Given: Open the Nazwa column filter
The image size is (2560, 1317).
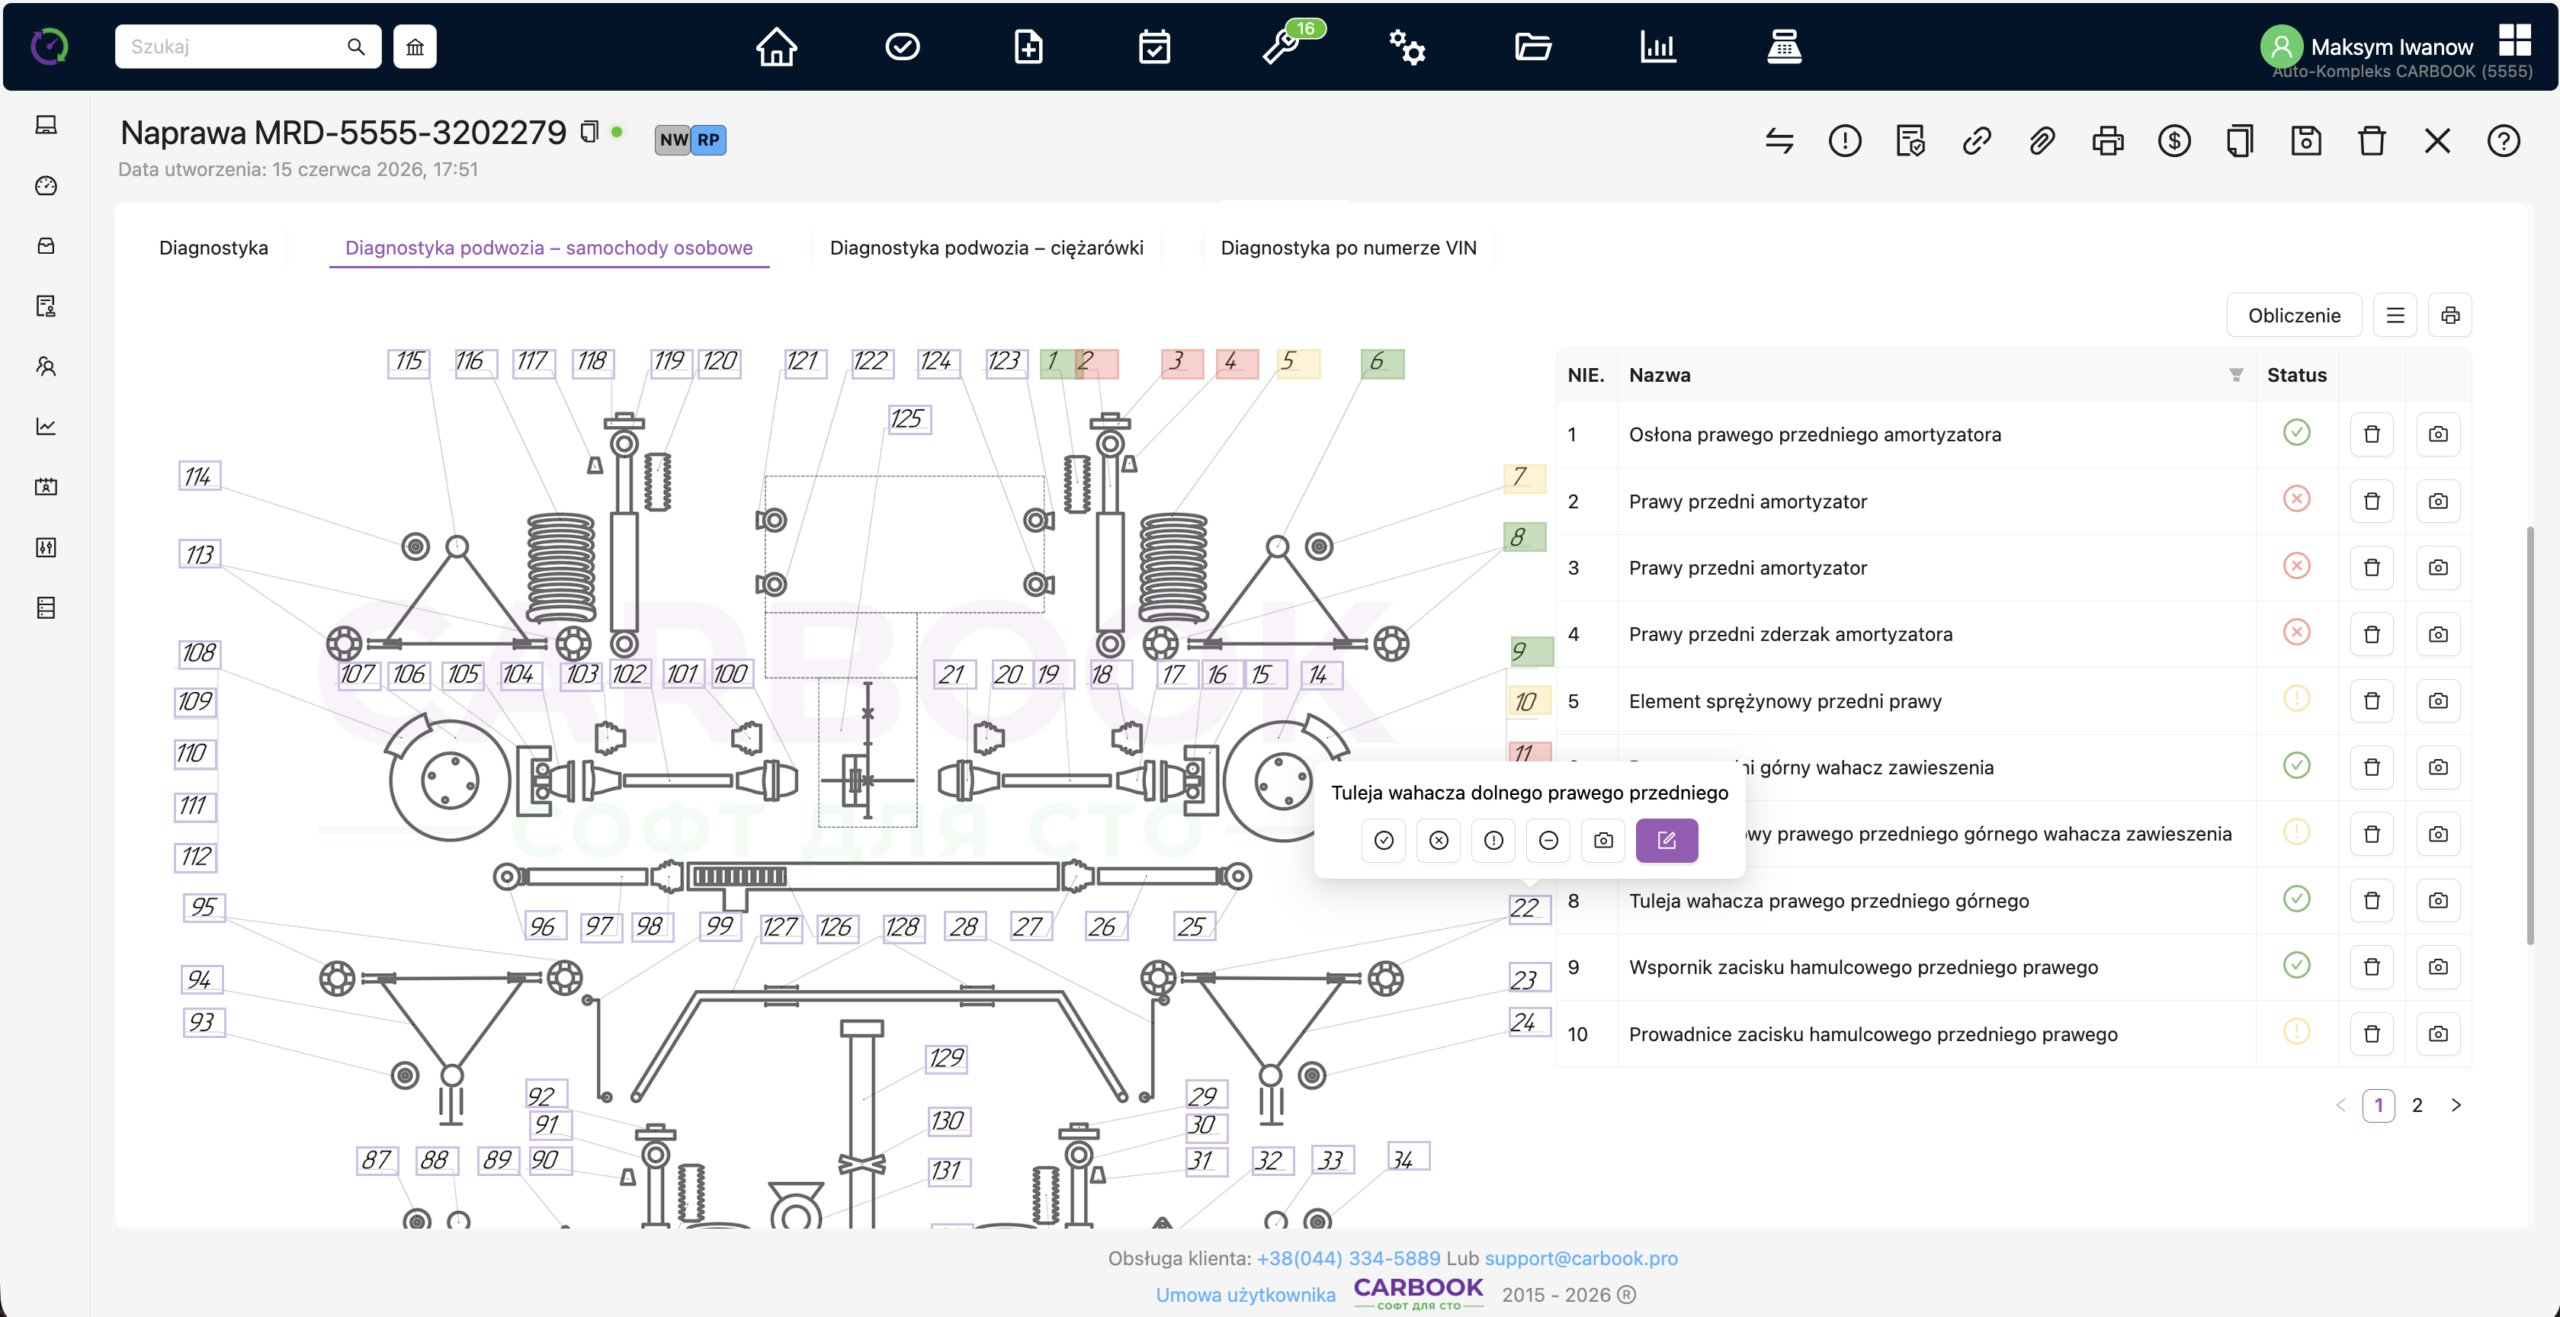Looking at the screenshot, I should pyautogui.click(x=2236, y=375).
